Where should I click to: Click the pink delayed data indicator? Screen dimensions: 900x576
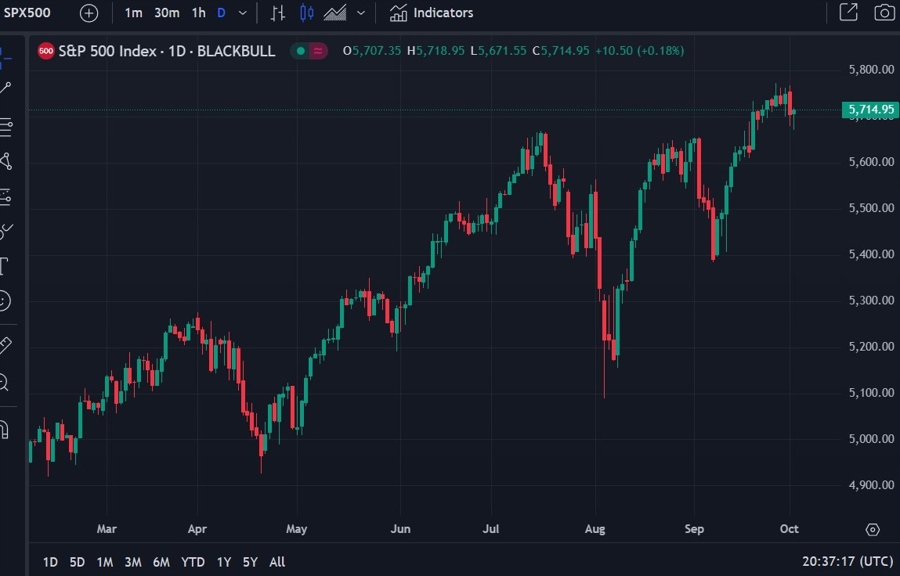coord(317,51)
